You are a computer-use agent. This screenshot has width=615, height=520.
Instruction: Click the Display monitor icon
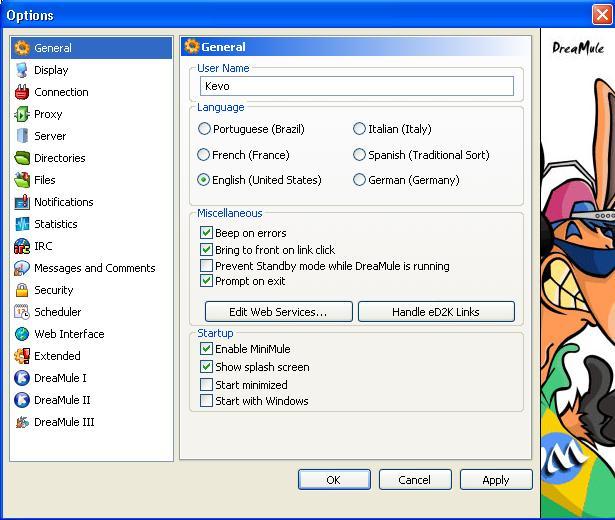(22, 70)
